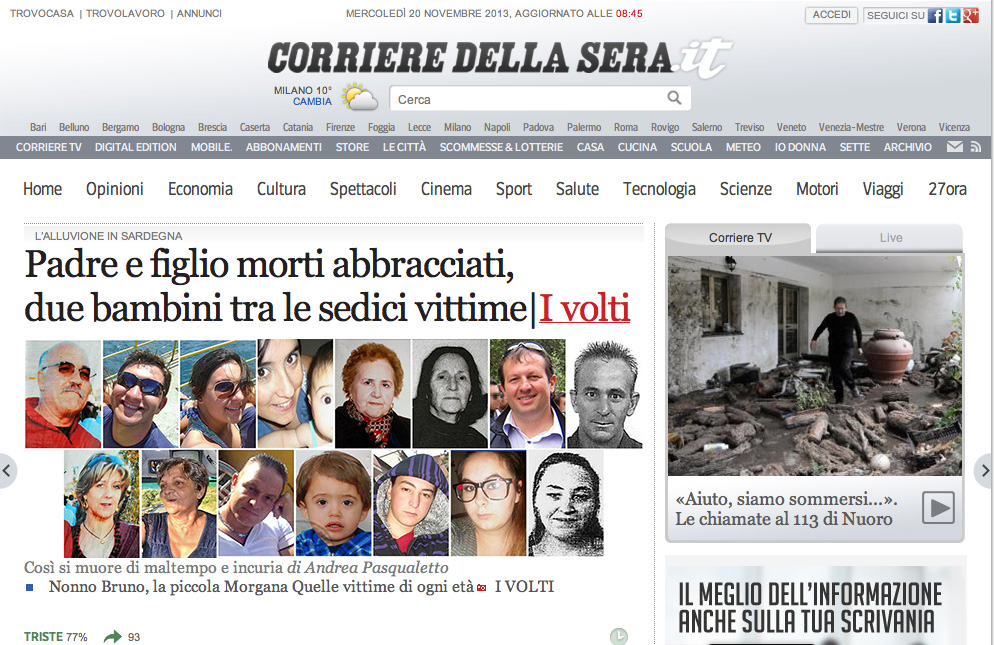Switch to the Live video tab

tap(888, 238)
